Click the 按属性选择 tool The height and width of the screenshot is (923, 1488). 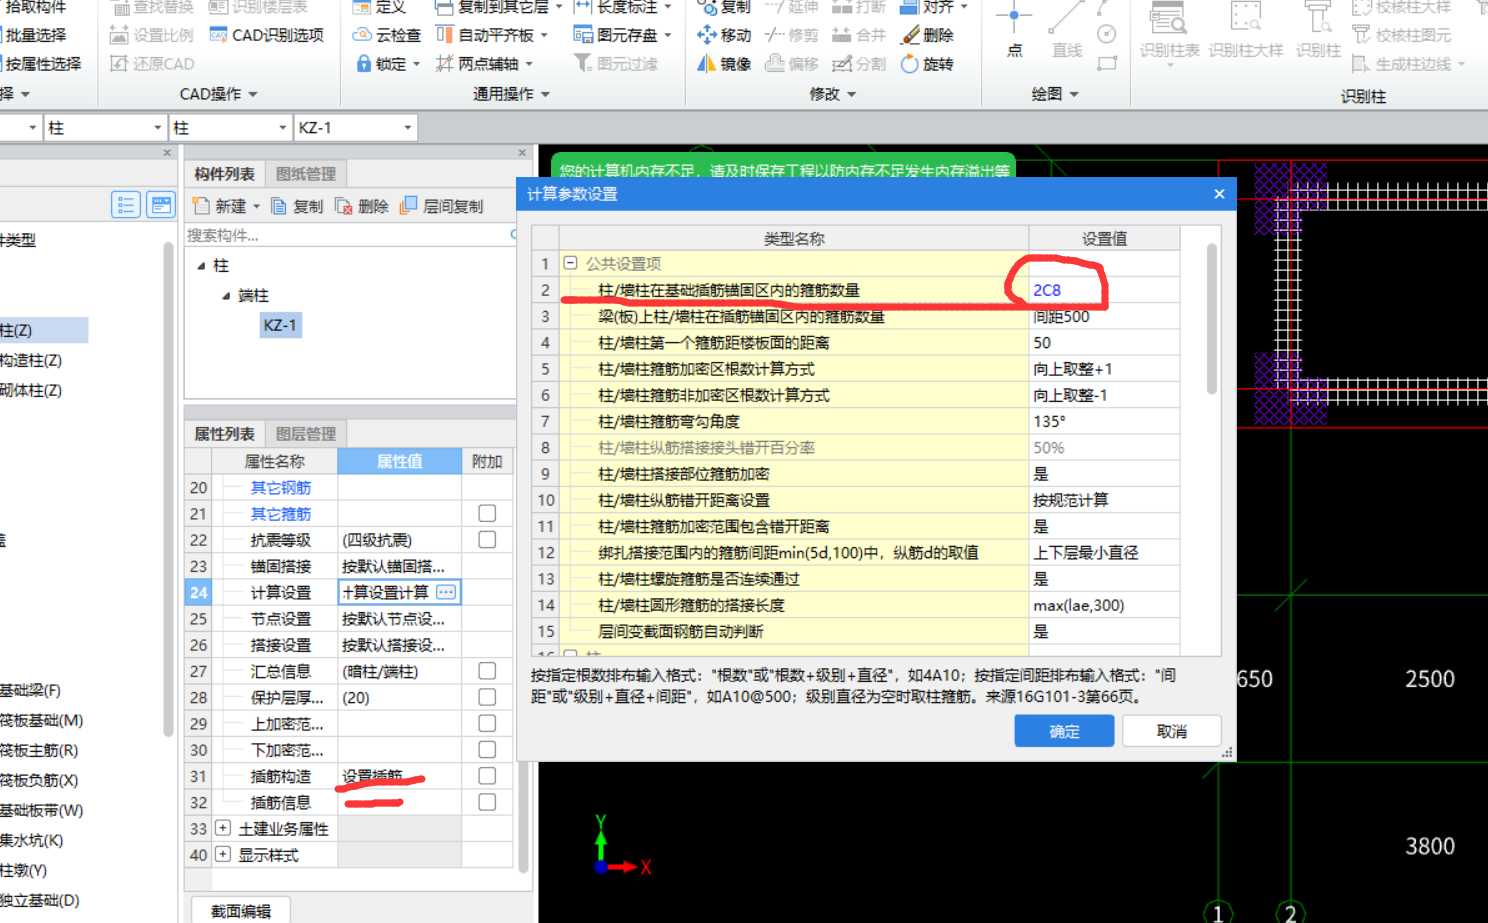(x=40, y=63)
